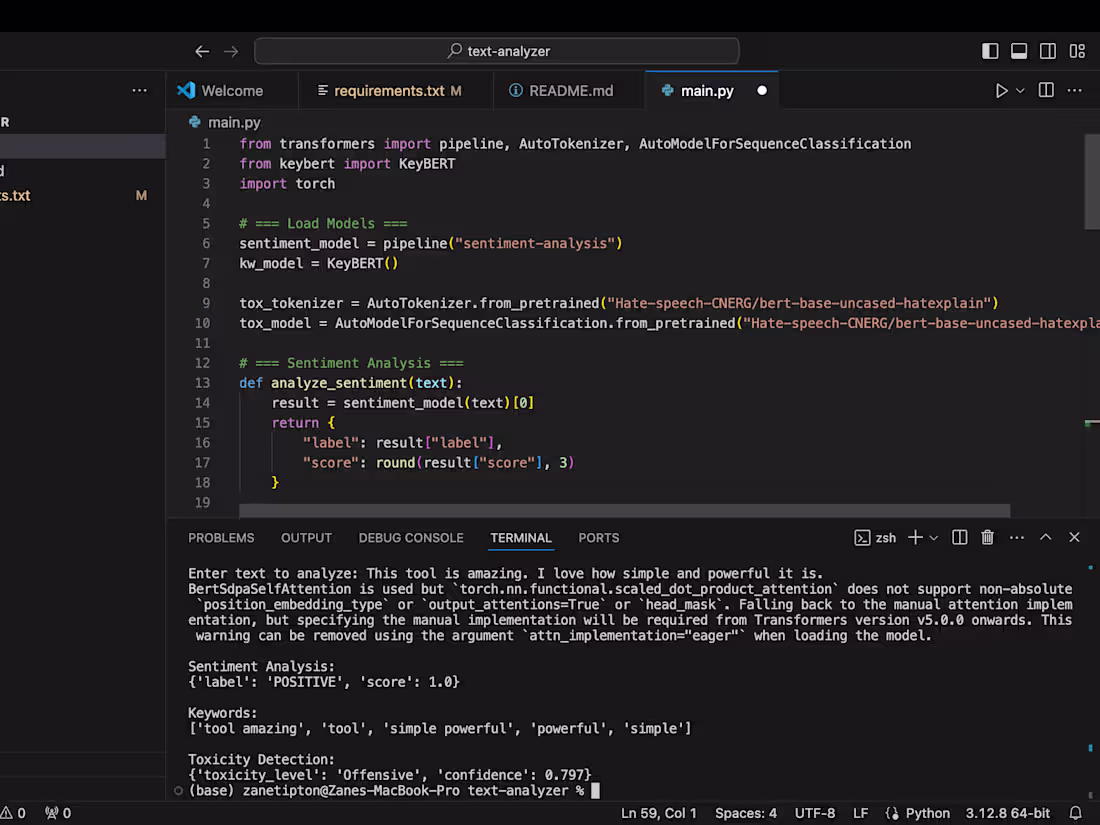Switch to the README.md tab
This screenshot has width=1100, height=825.
tap(570, 90)
